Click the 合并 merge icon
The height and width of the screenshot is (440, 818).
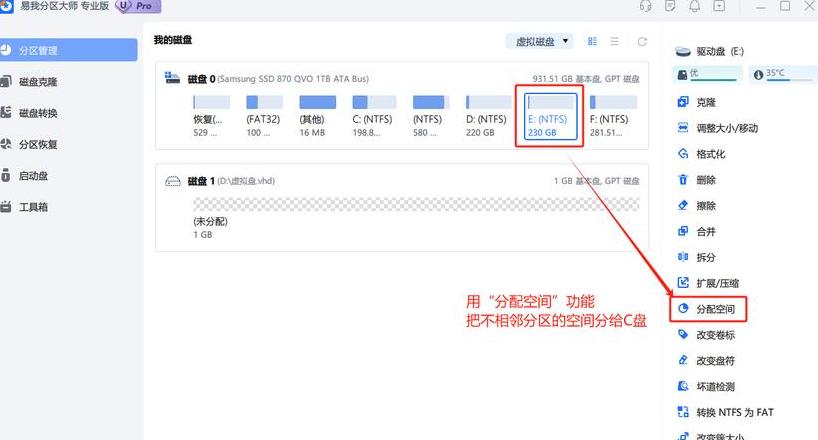pos(683,231)
